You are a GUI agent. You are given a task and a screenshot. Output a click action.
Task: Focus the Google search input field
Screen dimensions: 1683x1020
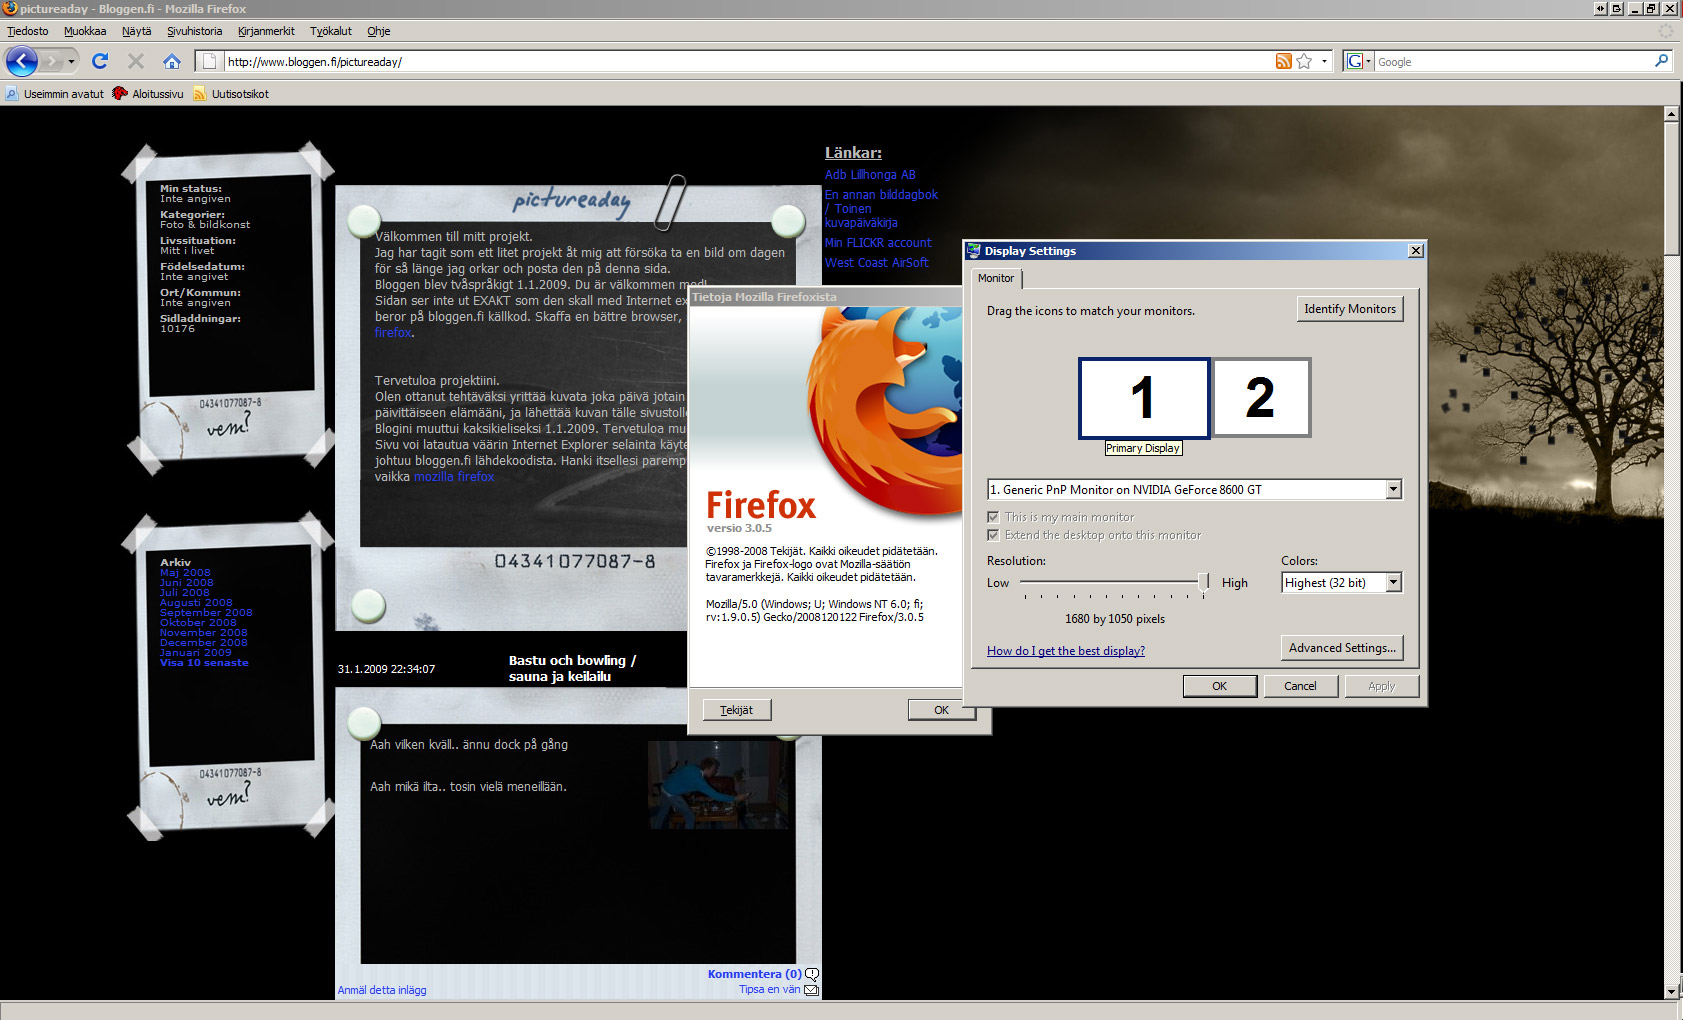(x=1513, y=62)
